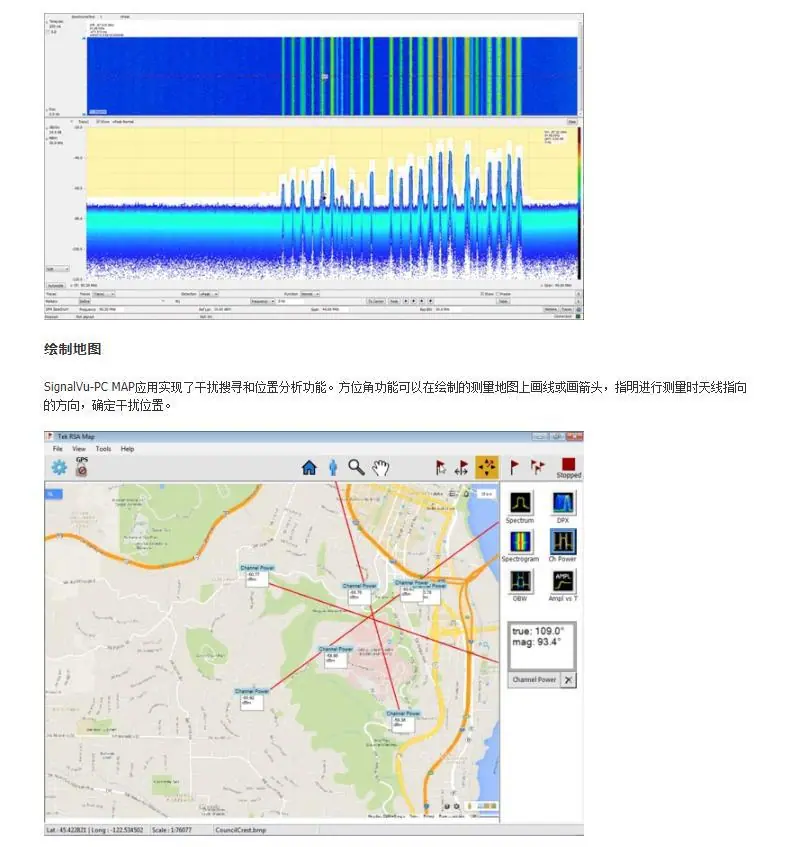
Task: Click the Autoscale button below DPX display
Action: coord(56,285)
